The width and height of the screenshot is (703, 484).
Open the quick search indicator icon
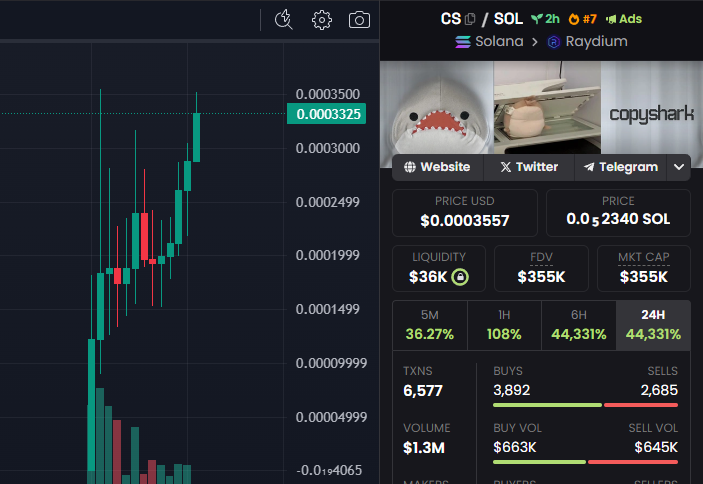[283, 20]
